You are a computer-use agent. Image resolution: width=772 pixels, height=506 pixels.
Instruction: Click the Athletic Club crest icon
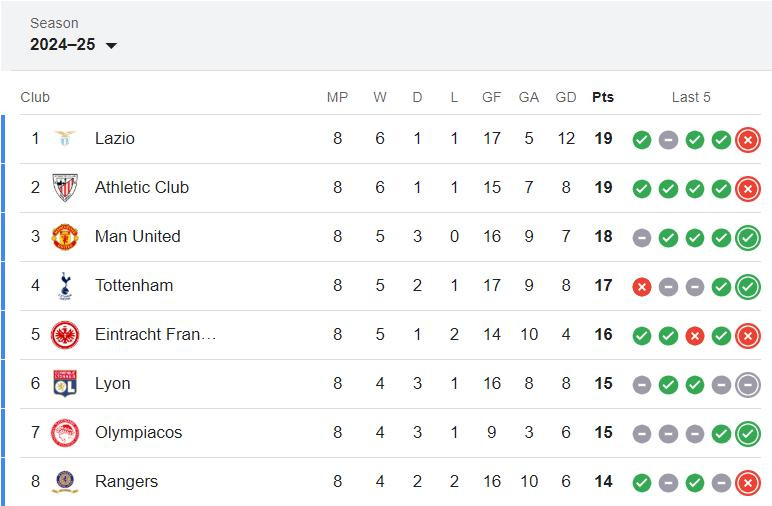pos(65,188)
